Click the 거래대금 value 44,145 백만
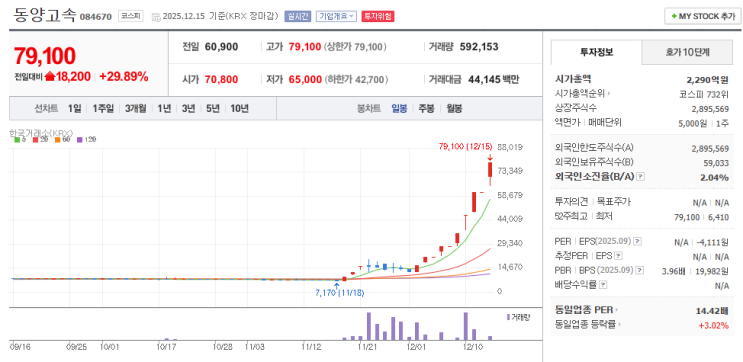The image size is (743, 362). (x=493, y=79)
